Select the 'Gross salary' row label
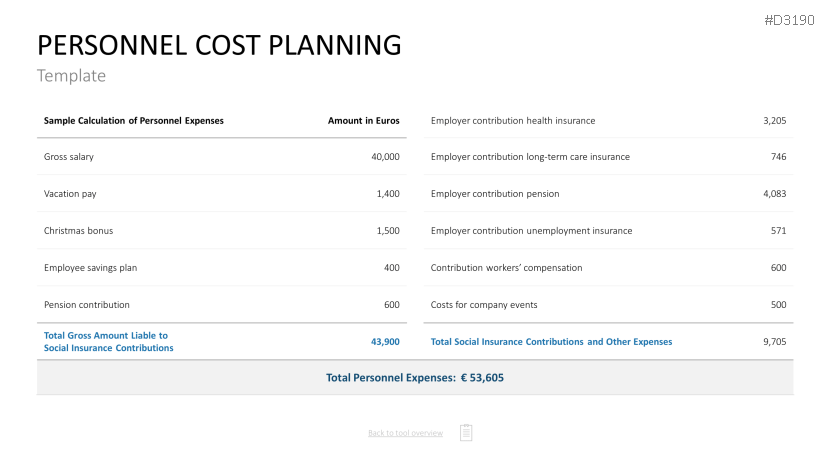The image size is (829, 466). [x=69, y=157]
